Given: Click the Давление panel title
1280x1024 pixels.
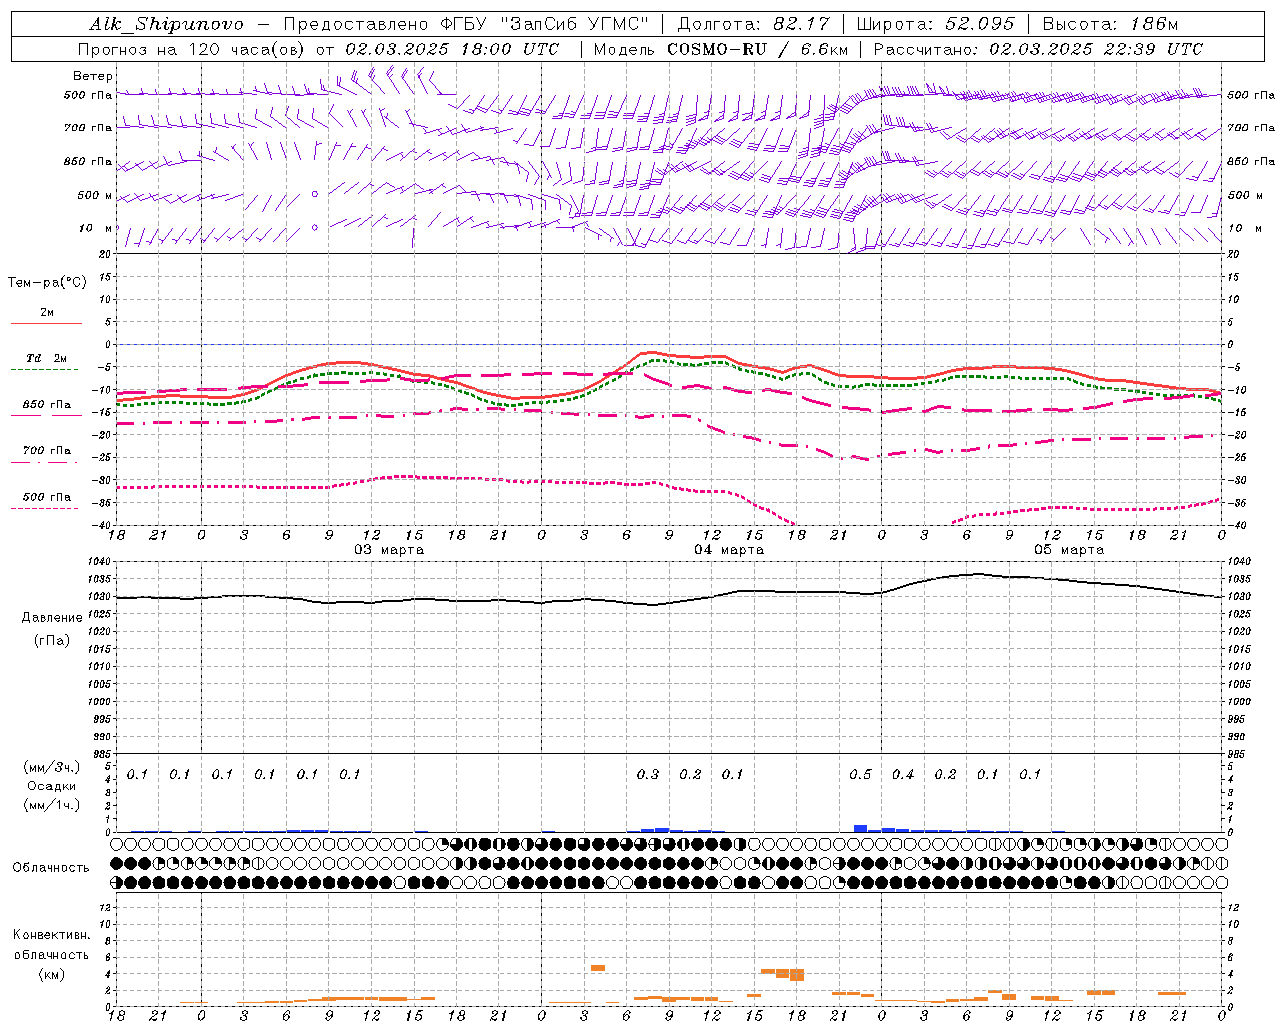Looking at the screenshot, I should coord(52,618).
